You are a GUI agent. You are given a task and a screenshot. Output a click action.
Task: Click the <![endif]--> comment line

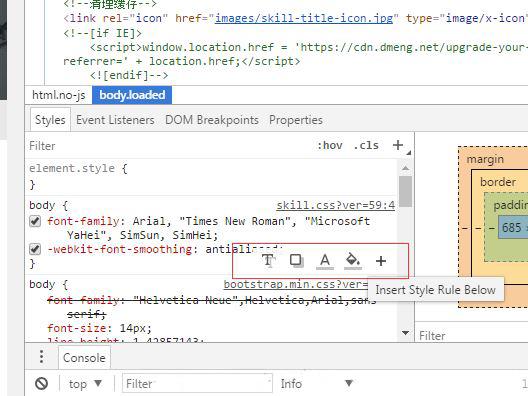tap(129, 75)
